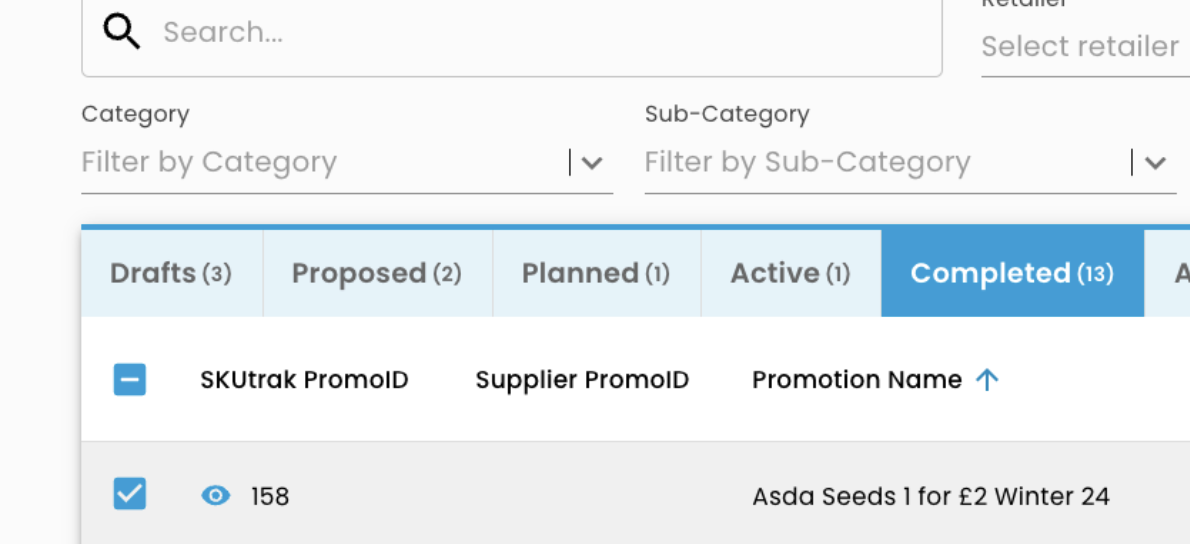Click the eye icon for promo 158

click(215, 495)
